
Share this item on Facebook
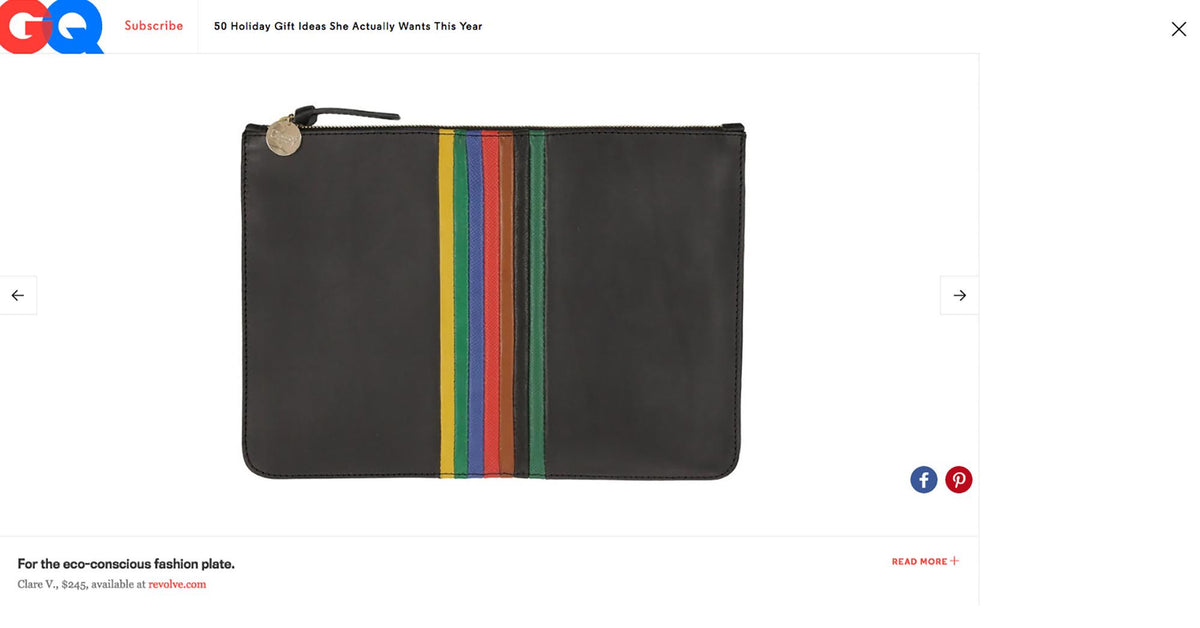click(924, 480)
